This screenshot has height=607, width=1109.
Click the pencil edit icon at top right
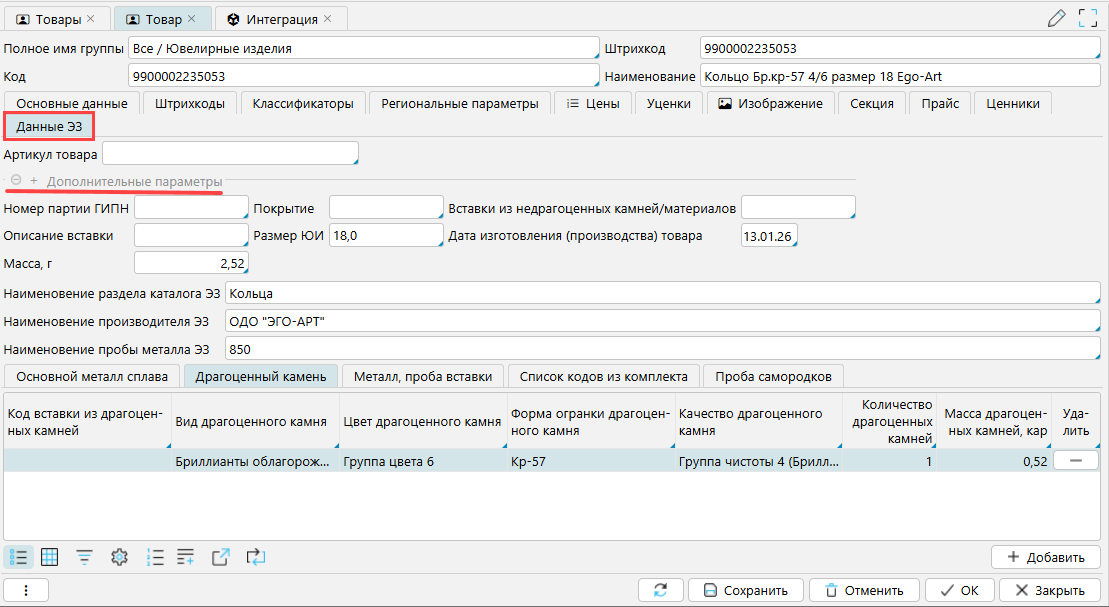point(1056,18)
